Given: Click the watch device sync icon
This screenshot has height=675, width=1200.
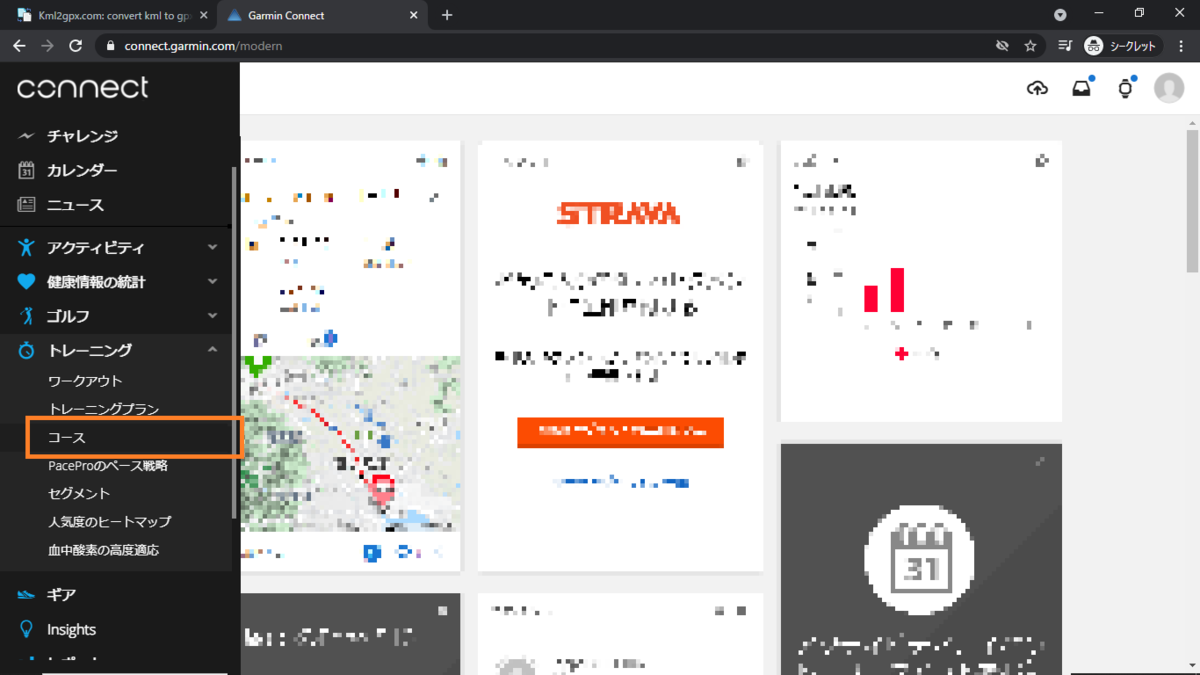Looking at the screenshot, I should coord(1125,89).
